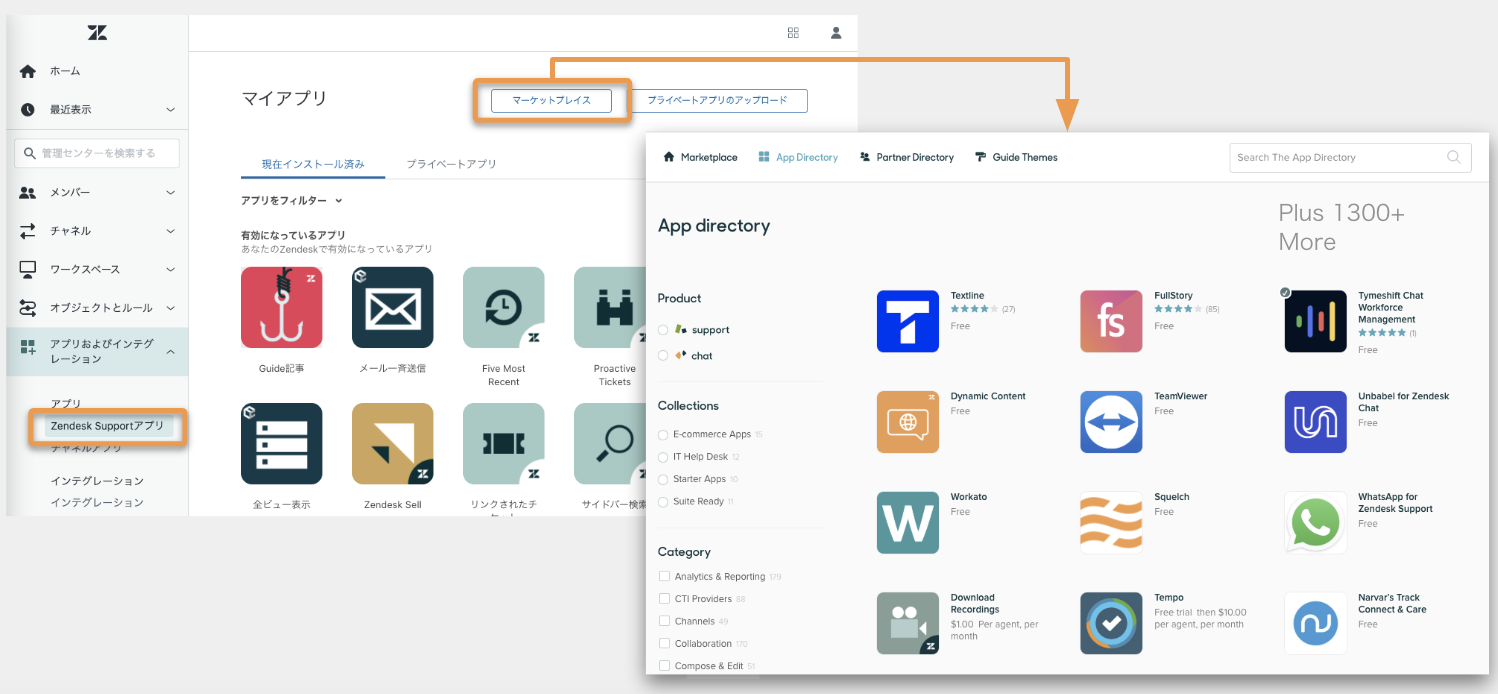Click the FullStory app icon
This screenshot has width=1498, height=694.
click(x=1110, y=321)
